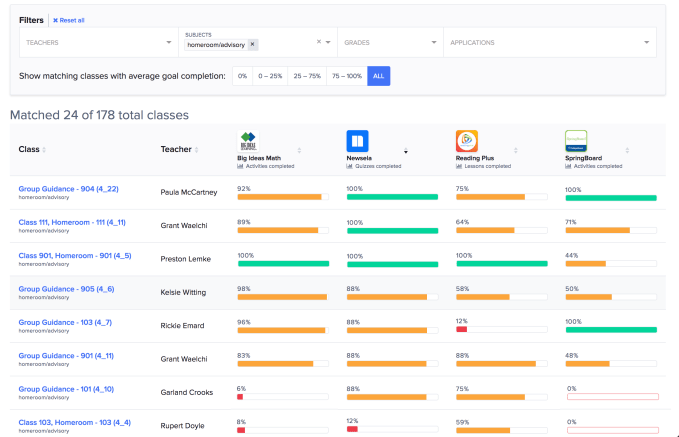Viewport: 679px width, 437px height.
Task: Open Class 901, Homeroom - 901 (4_5)
Action: point(75,256)
